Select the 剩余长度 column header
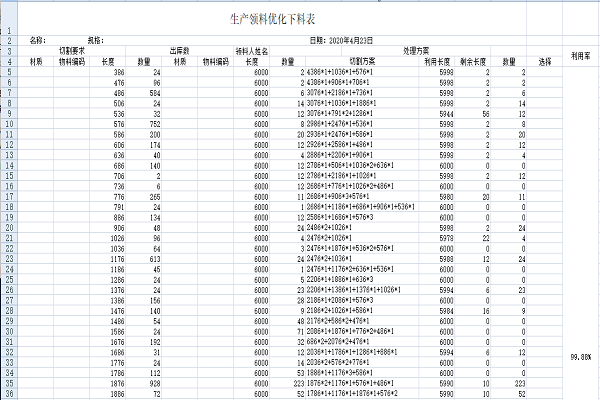Image resolution: width=600 pixels, height=400 pixels. pos(473,61)
